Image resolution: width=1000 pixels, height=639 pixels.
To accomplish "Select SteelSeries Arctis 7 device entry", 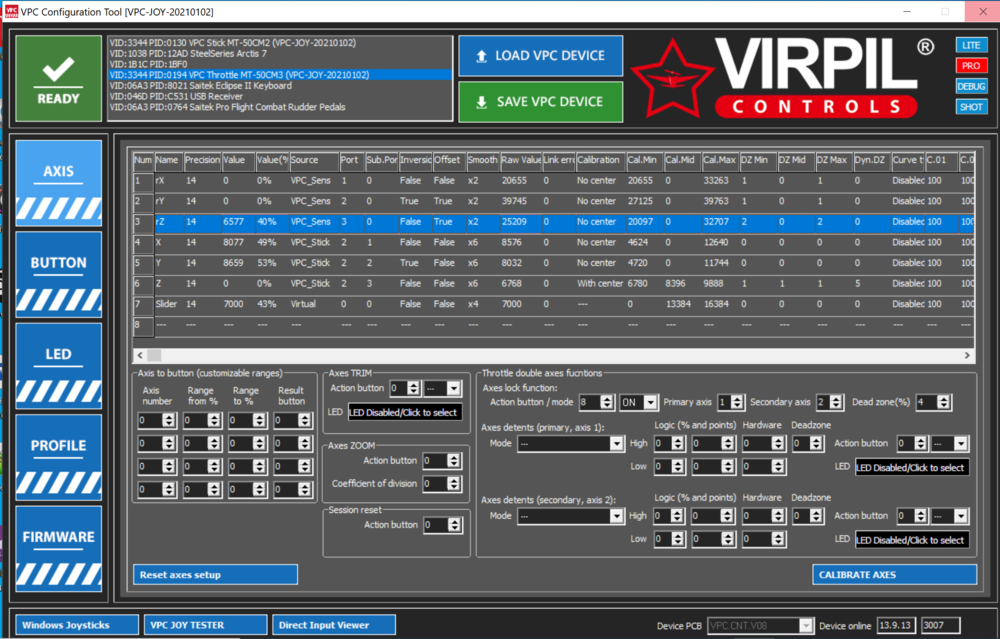I will [x=280, y=54].
